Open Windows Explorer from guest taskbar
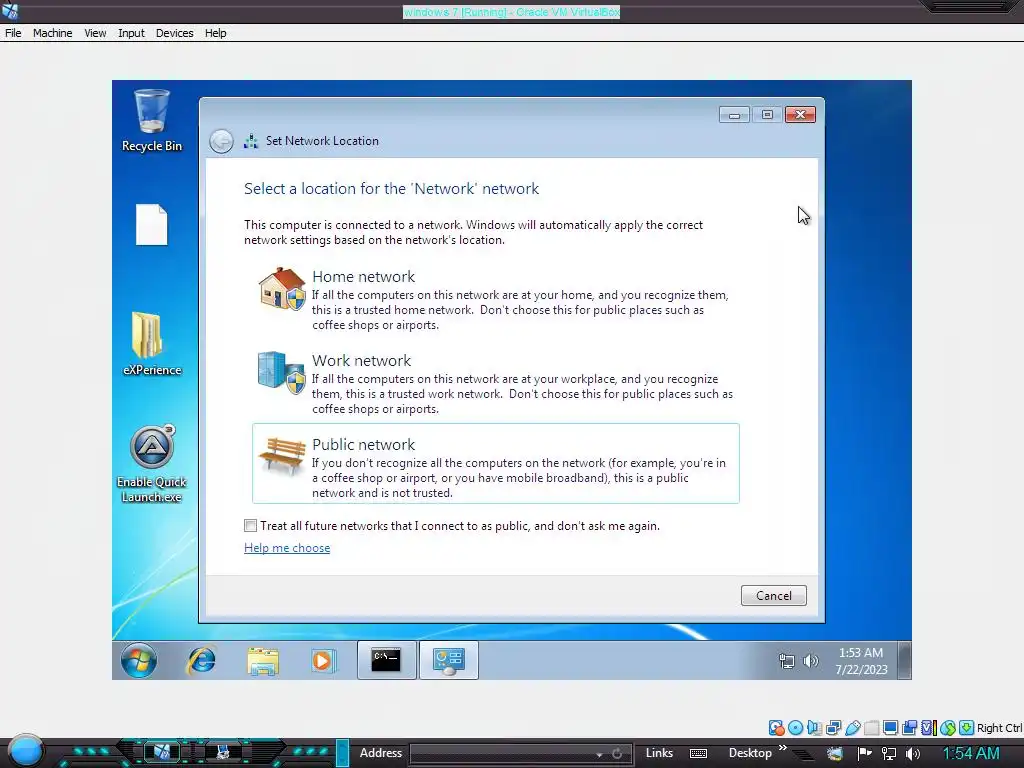The image size is (1024, 768). [263, 660]
